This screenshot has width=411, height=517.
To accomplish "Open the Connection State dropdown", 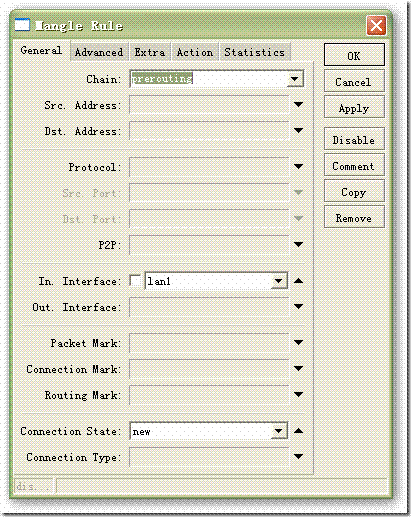I will [x=279, y=431].
